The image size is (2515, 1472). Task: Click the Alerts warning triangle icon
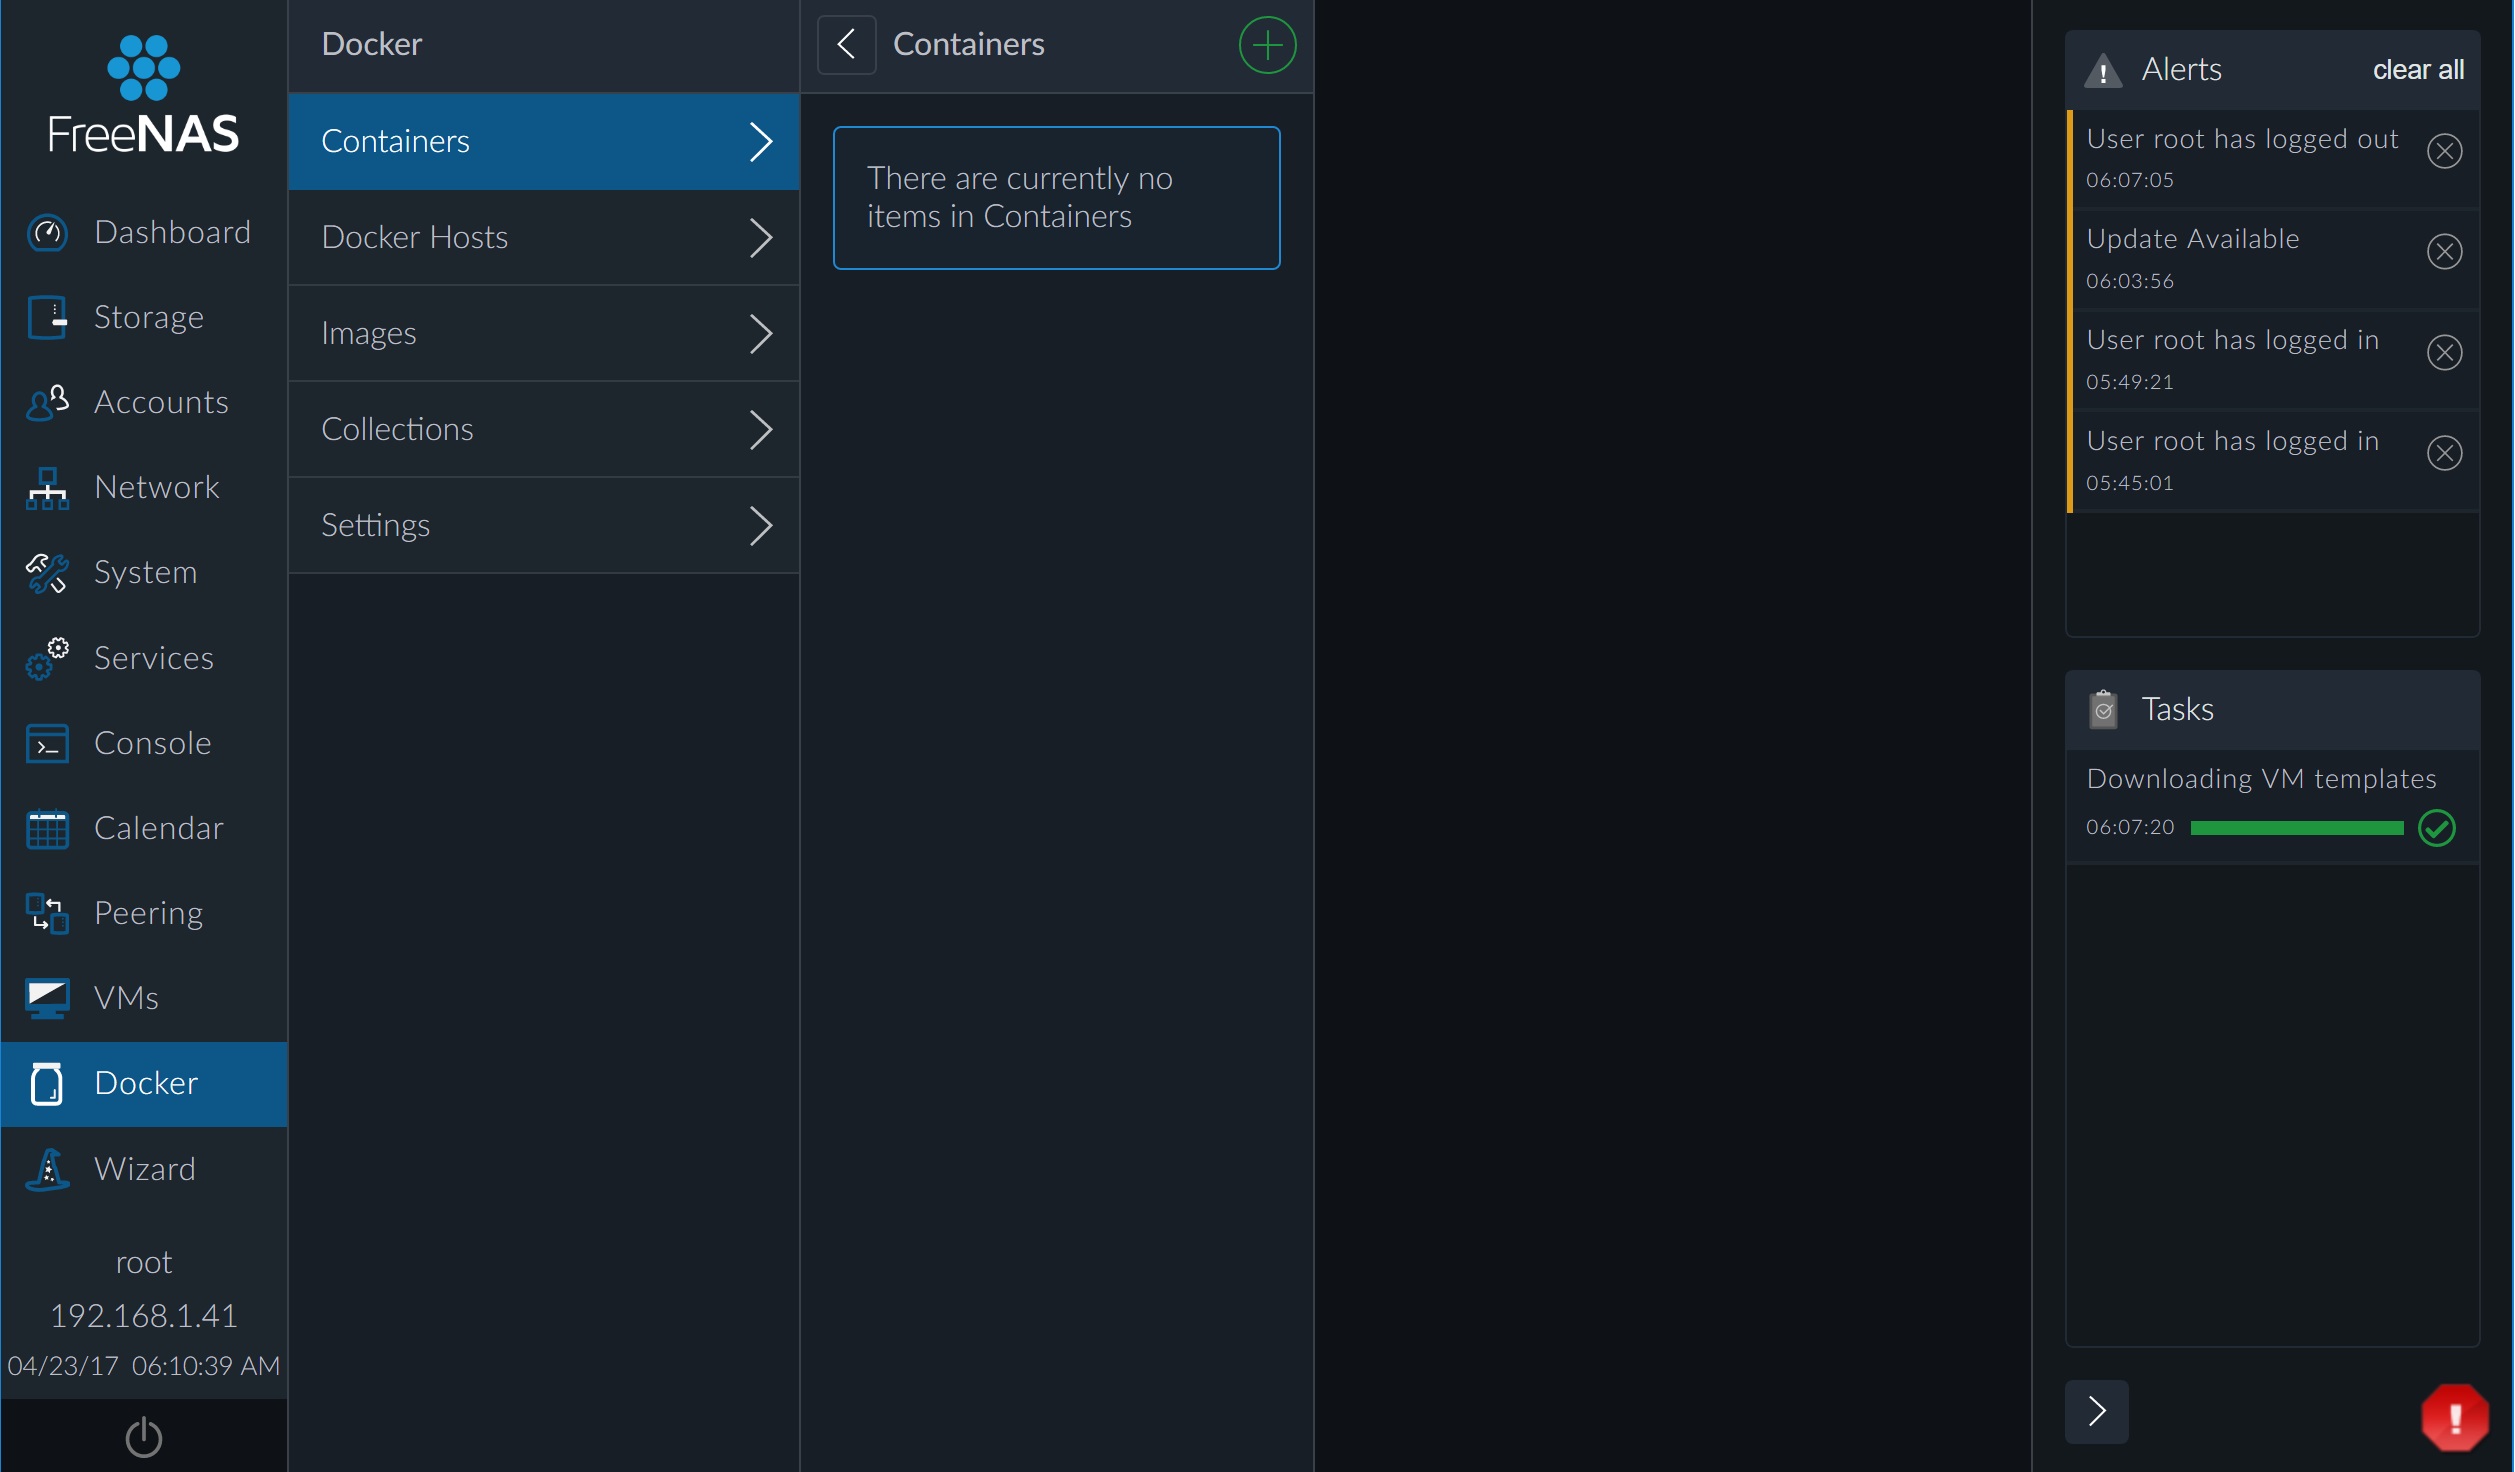[2103, 70]
